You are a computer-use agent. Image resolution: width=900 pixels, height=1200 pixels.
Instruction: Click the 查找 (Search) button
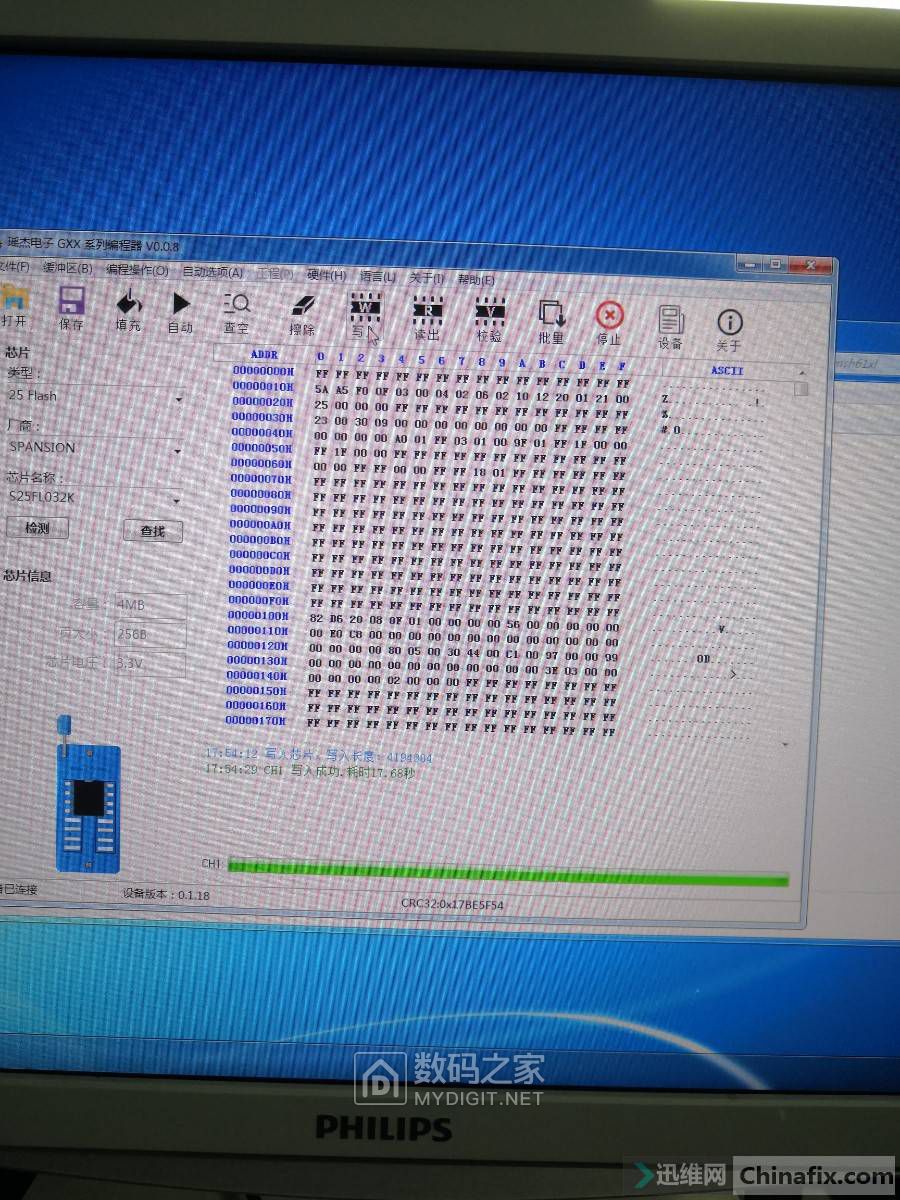coord(153,531)
